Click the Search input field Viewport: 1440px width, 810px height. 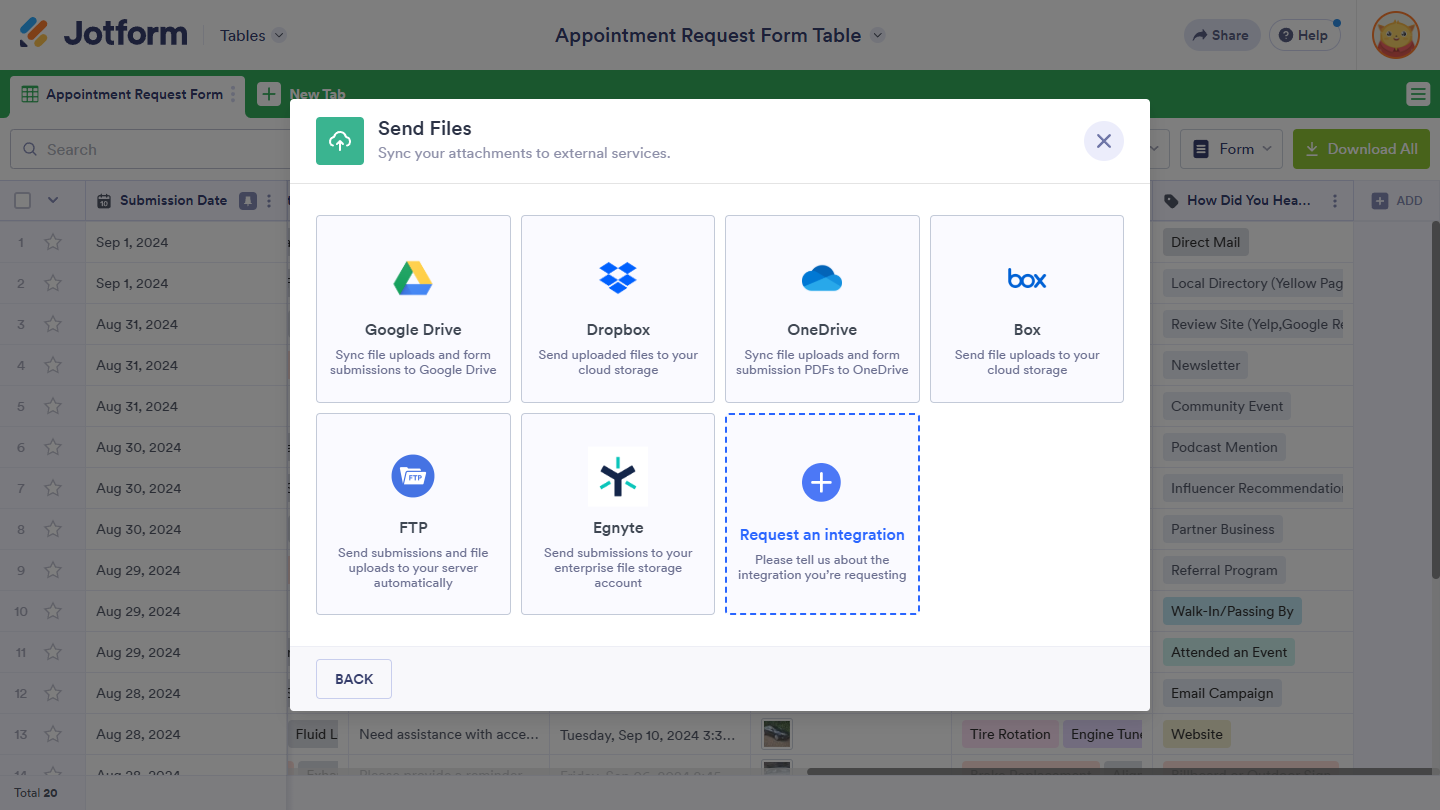coord(150,149)
